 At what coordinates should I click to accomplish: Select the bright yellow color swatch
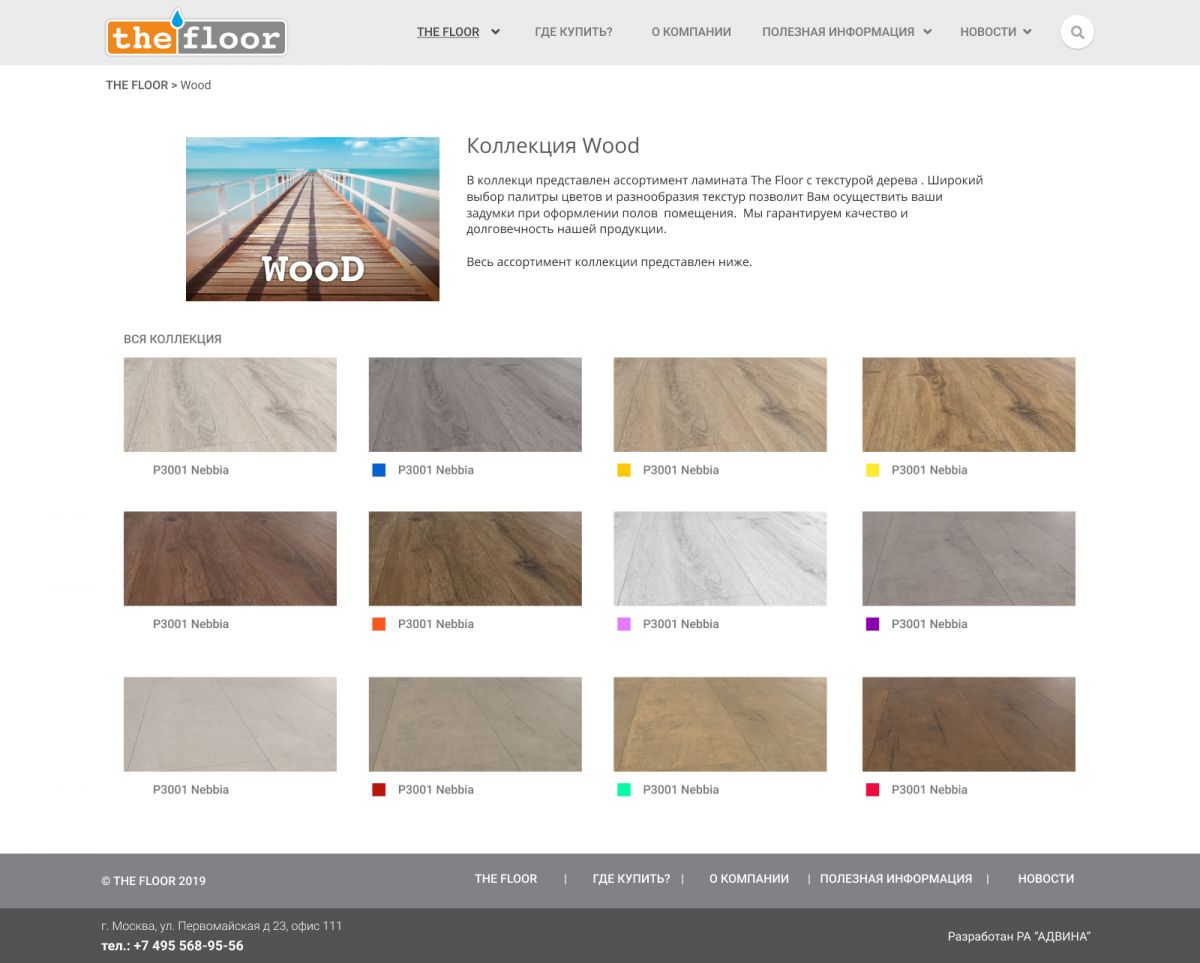click(873, 470)
